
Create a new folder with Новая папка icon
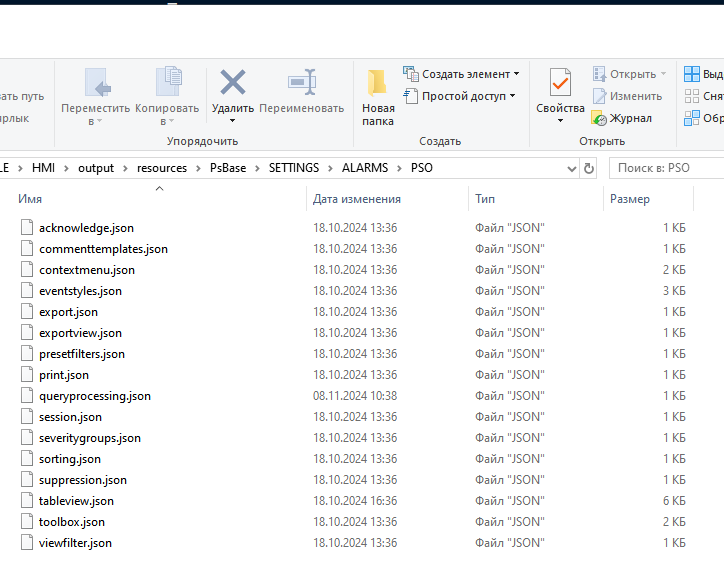coord(378,84)
